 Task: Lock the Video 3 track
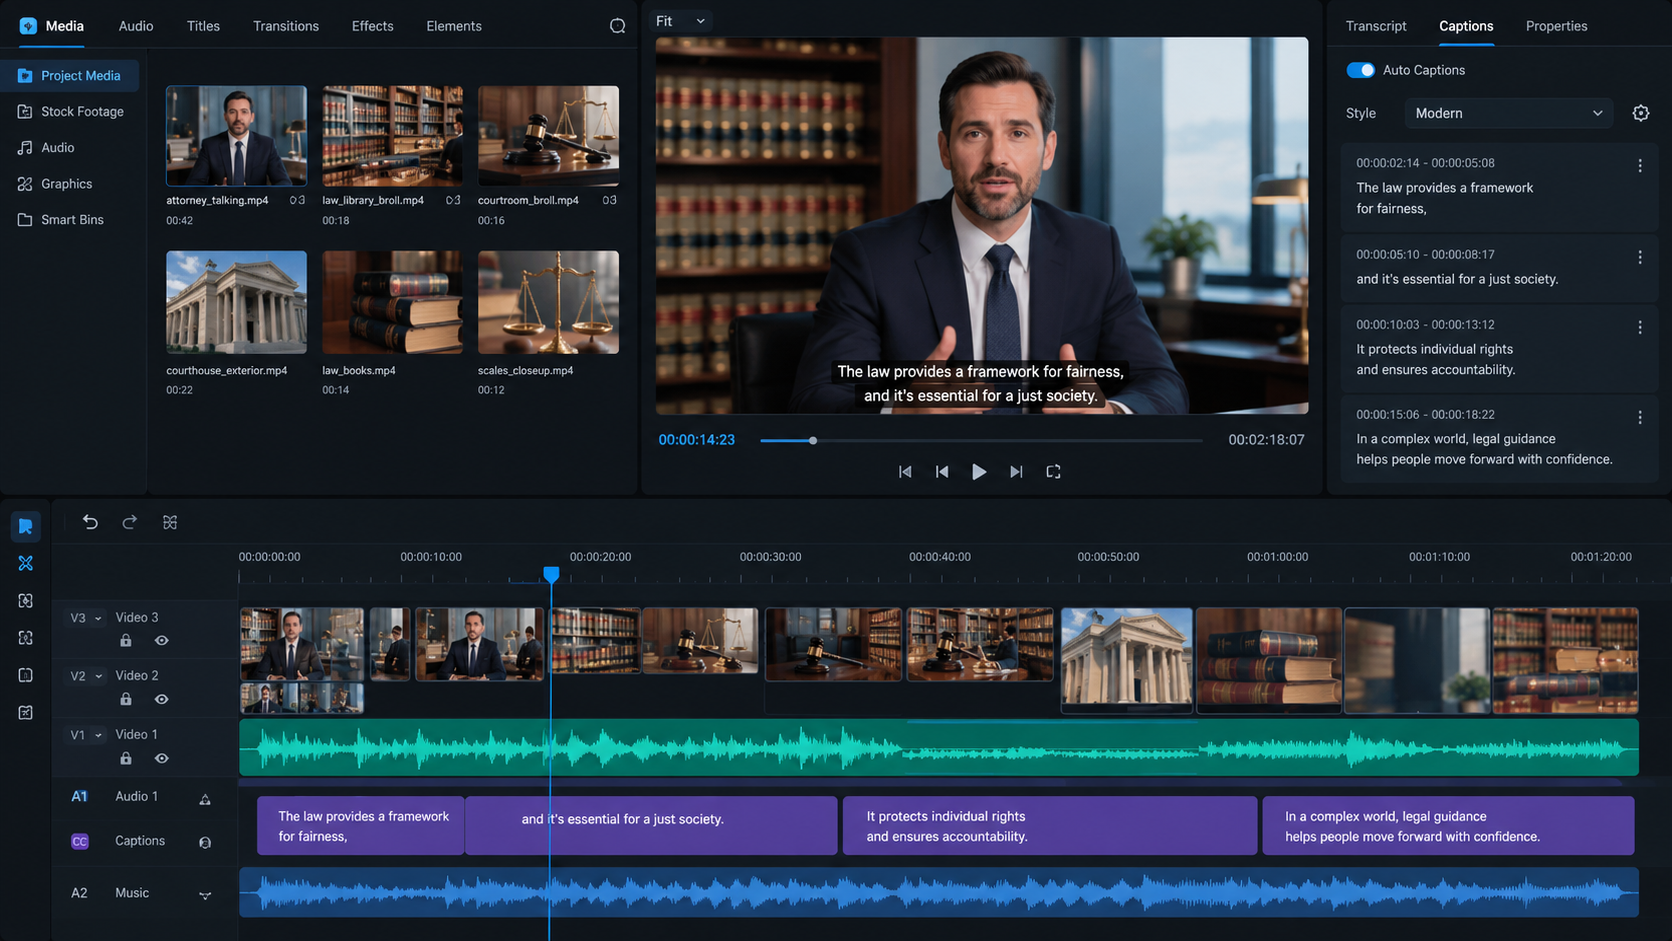point(126,640)
